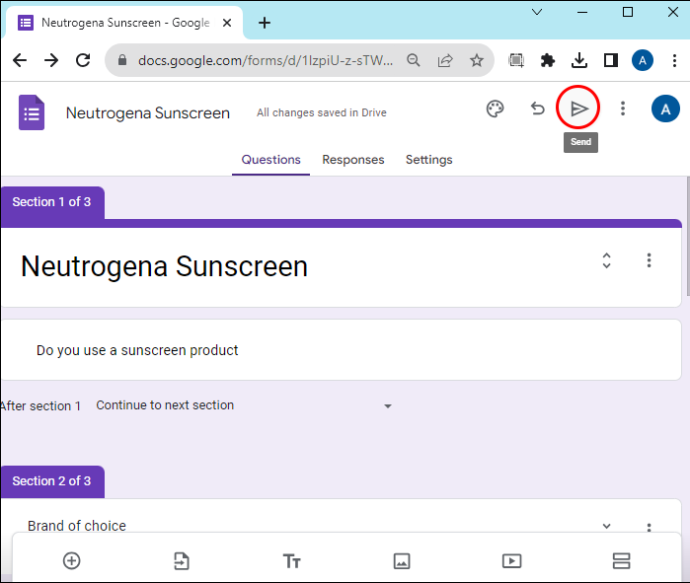Expand Section 2 with the chevron
690x583 pixels.
606,526
